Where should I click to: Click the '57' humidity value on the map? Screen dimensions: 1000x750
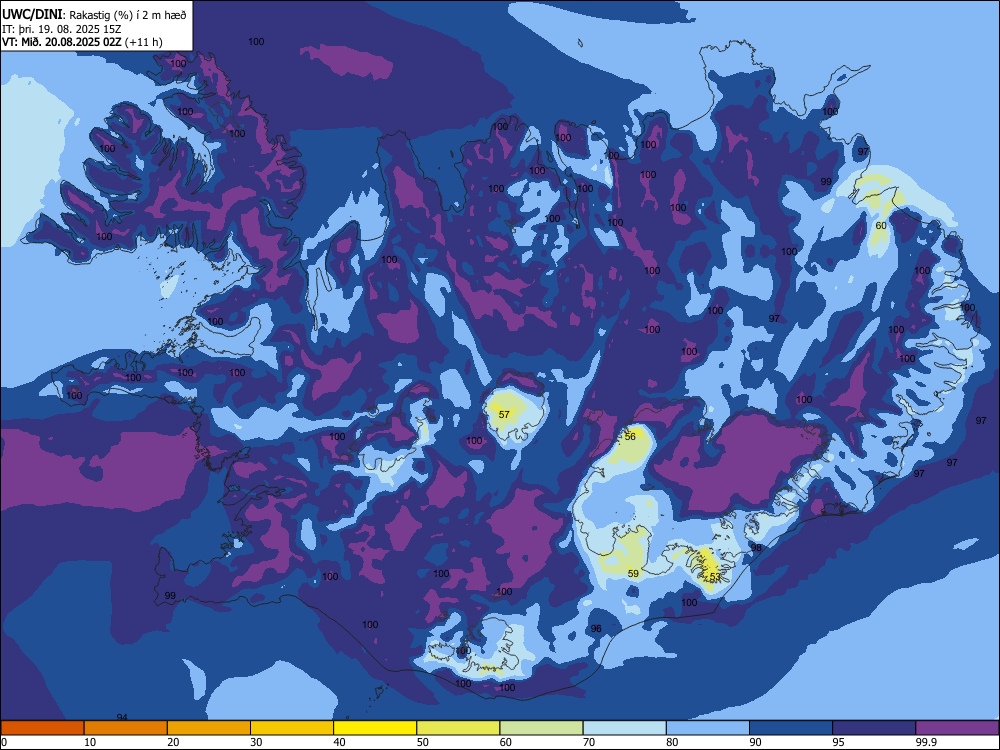point(504,415)
